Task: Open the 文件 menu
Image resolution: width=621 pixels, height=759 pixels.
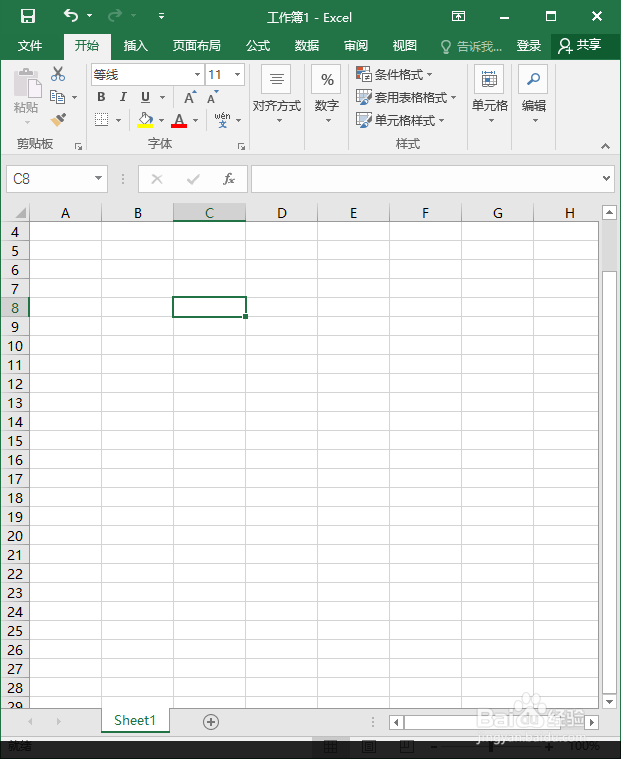Action: coord(30,46)
